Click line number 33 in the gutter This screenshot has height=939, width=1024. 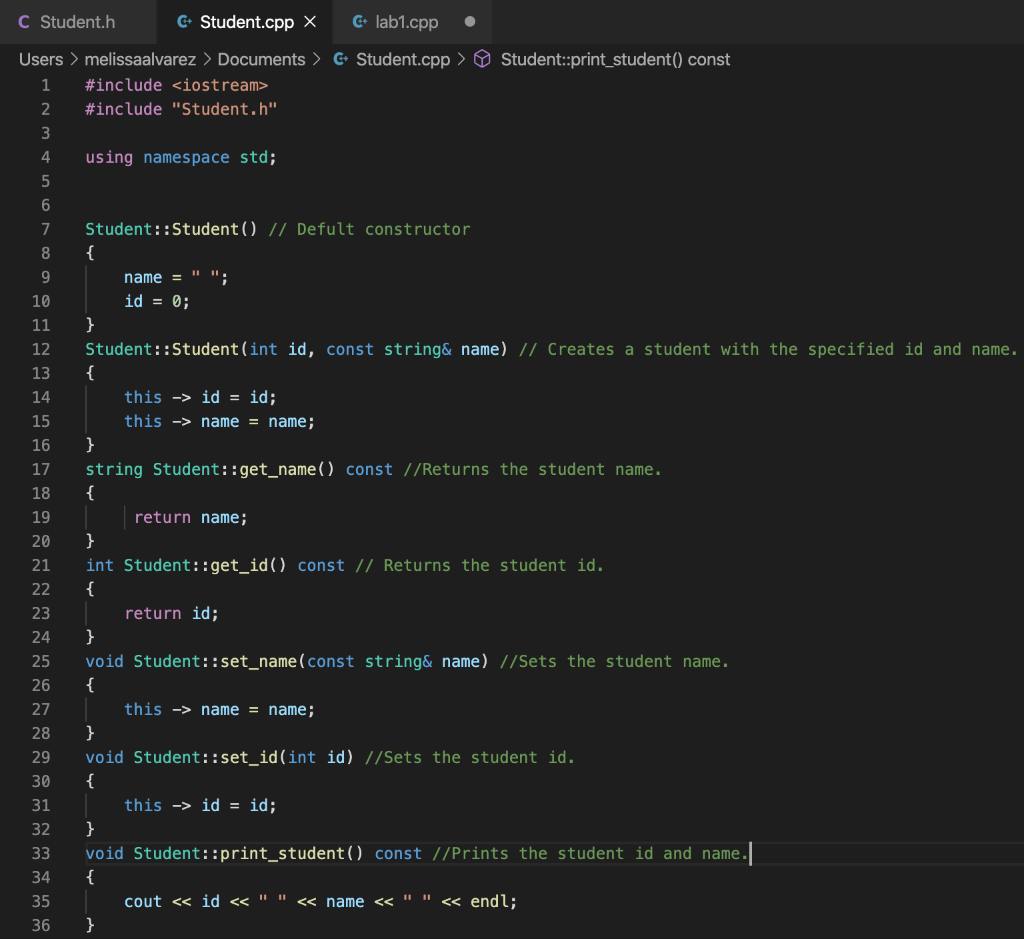(x=40, y=853)
